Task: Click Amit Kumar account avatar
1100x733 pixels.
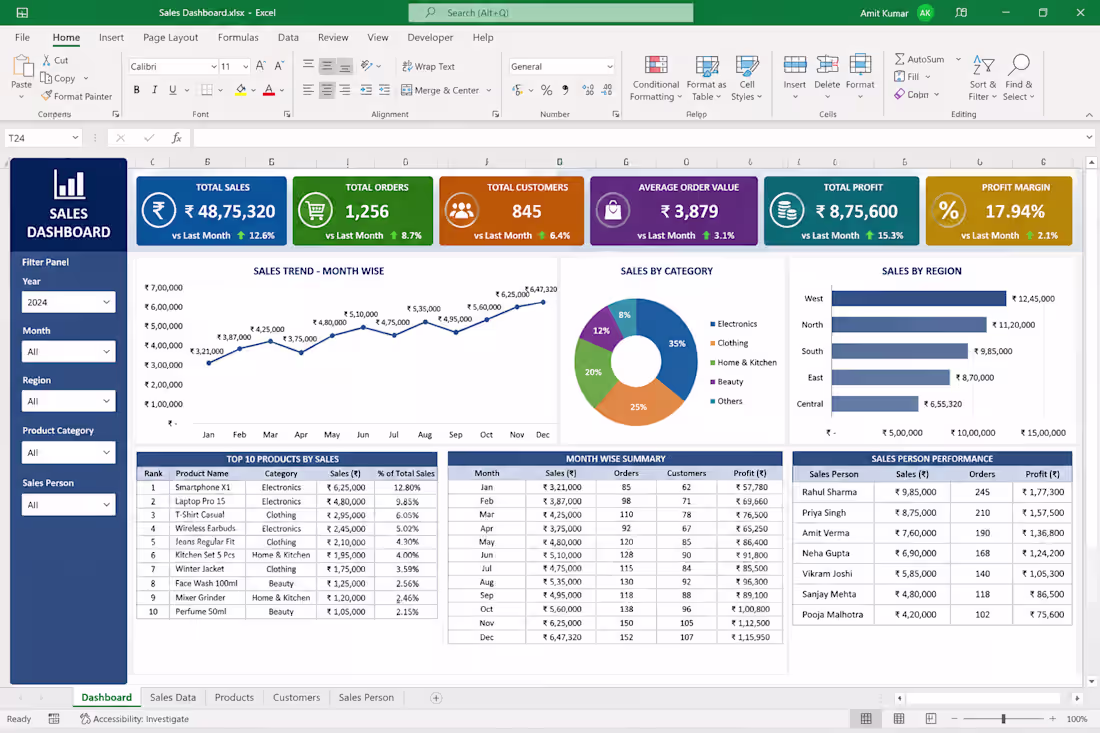Action: coord(925,13)
